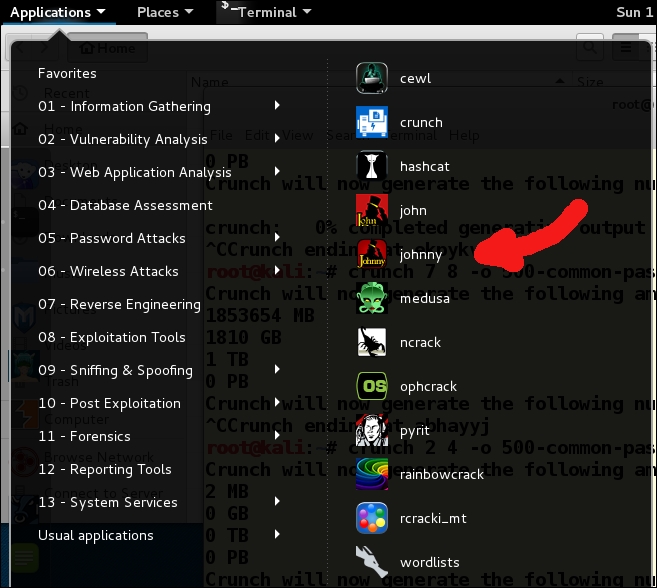Select the wordlists menu label
Image resolution: width=657 pixels, height=588 pixels.
pos(429,562)
